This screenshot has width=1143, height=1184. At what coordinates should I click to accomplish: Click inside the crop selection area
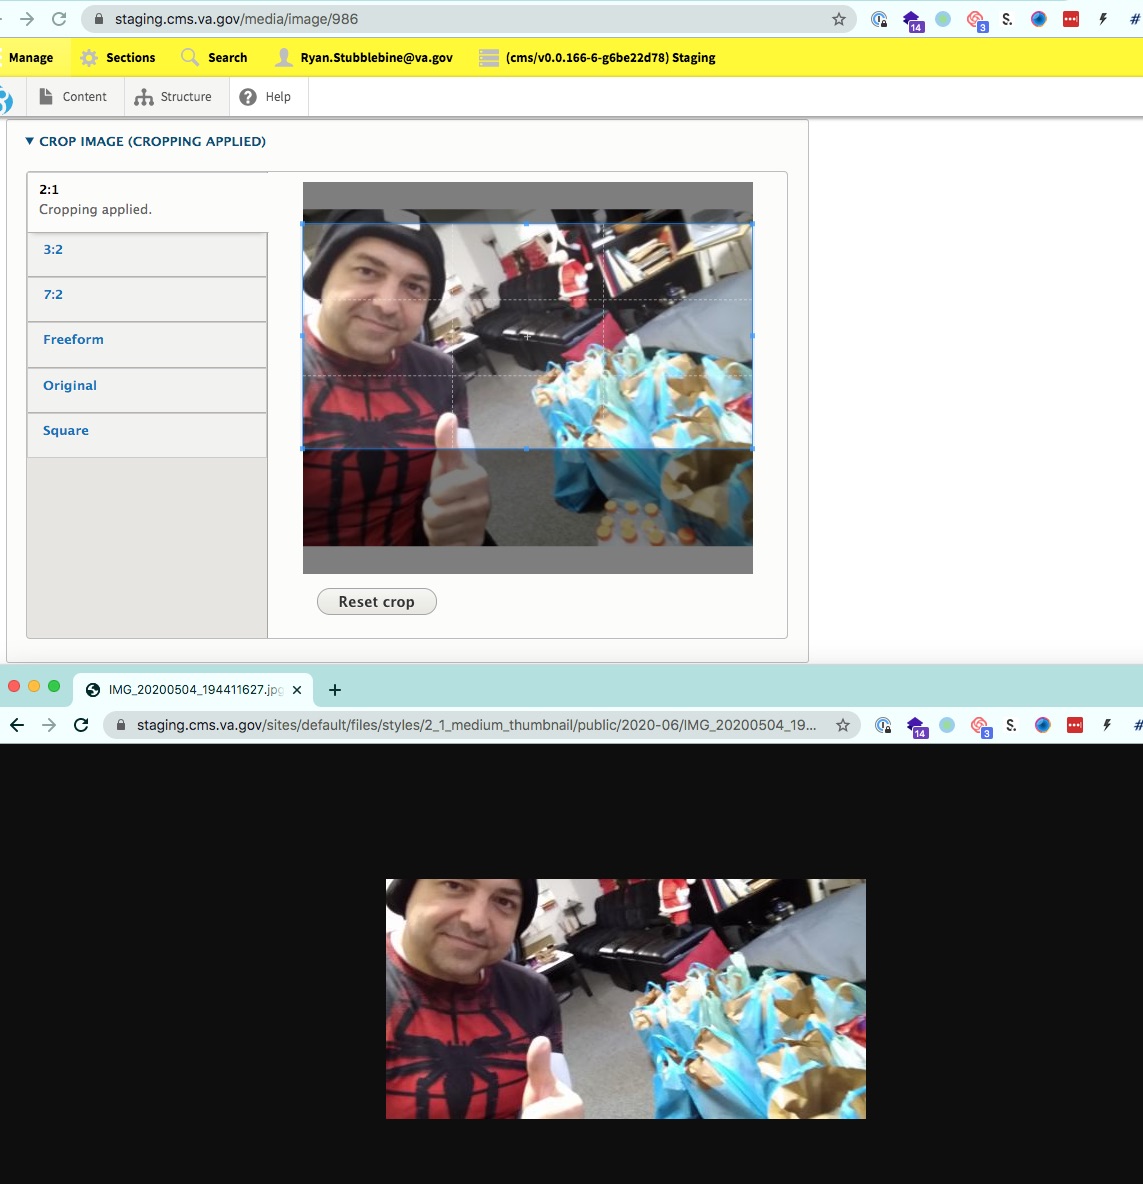click(x=528, y=336)
